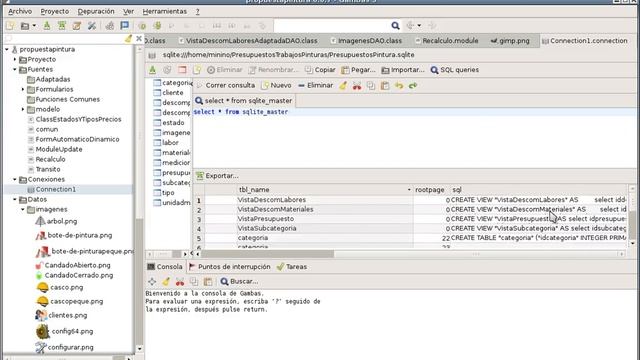The width and height of the screenshot is (640, 360).
Task: Click the SQL queries button
Action: click(x=455, y=70)
